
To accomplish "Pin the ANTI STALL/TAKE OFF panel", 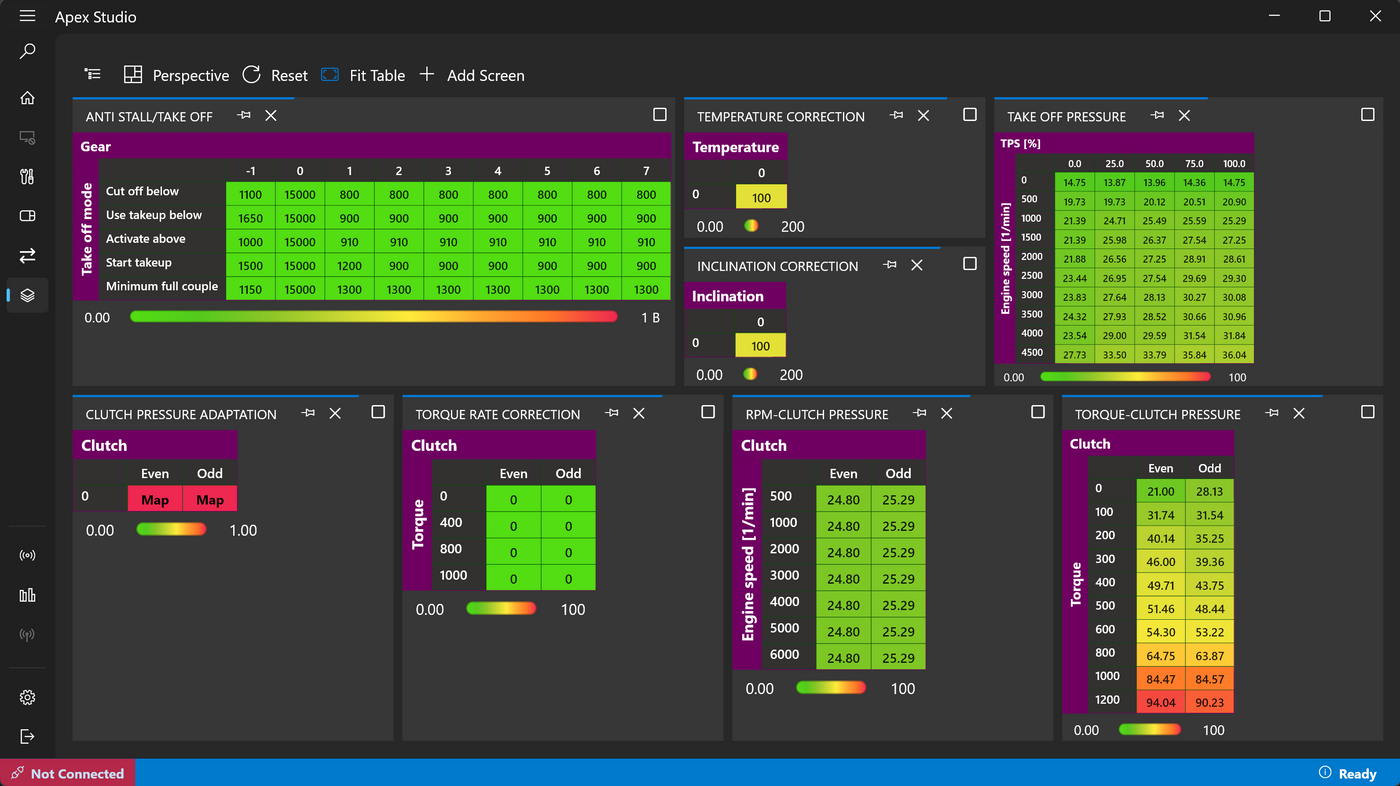I will coord(244,116).
